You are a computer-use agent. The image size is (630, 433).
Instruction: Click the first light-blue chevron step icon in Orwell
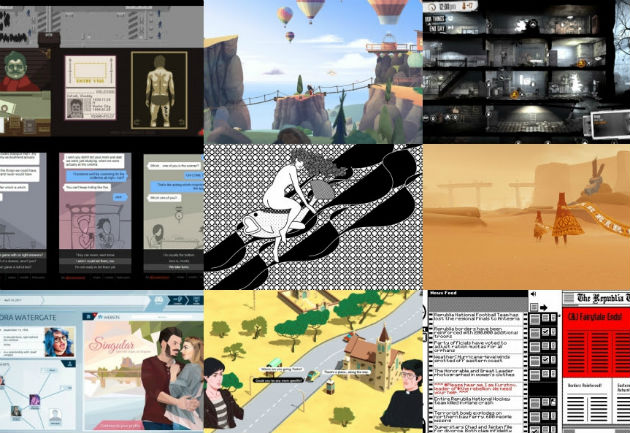pos(159,300)
